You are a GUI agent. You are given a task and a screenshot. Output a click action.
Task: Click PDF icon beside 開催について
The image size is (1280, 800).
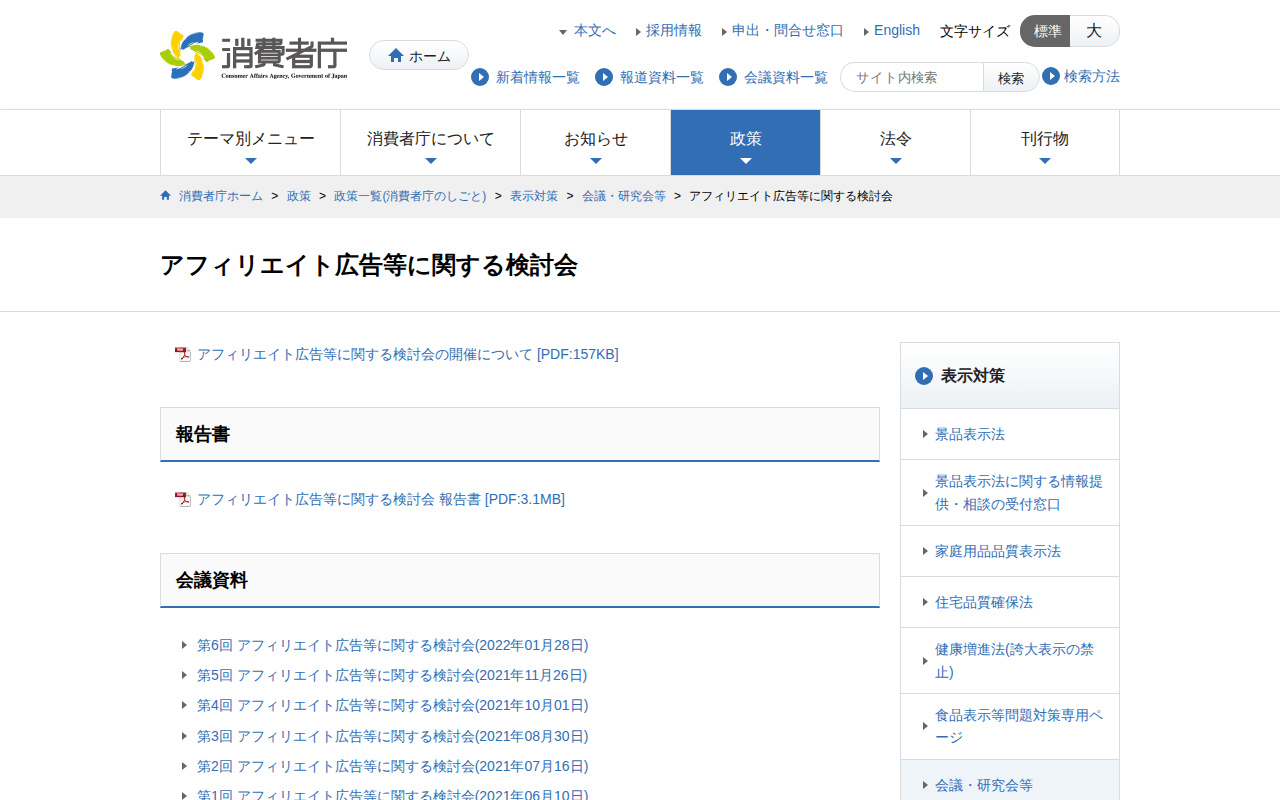(183, 354)
